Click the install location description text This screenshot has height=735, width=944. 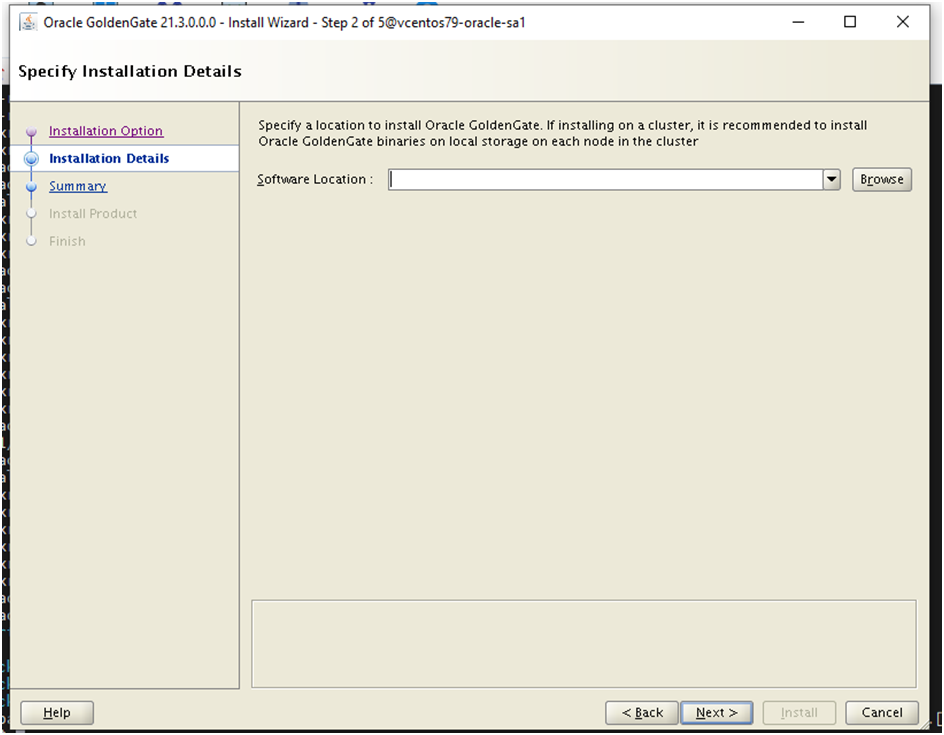click(562, 133)
